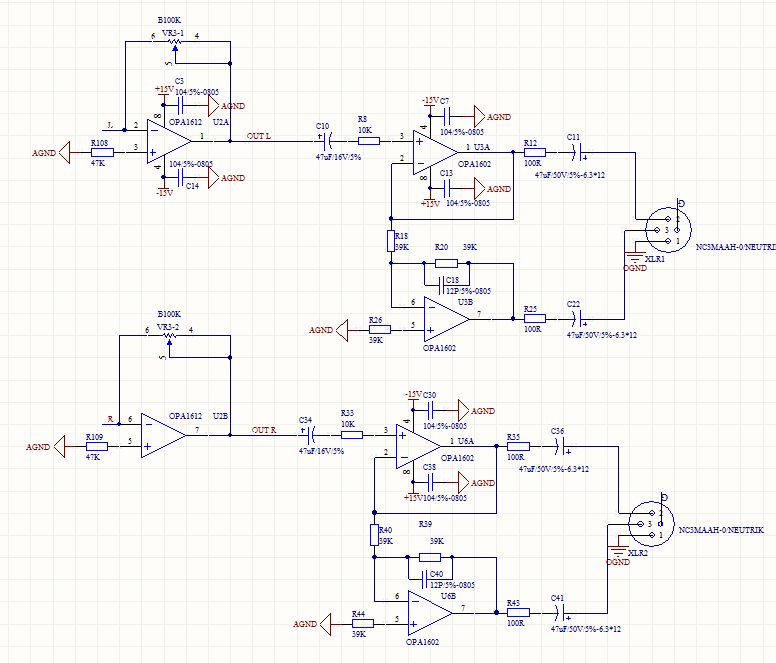Select the OUT L net label
The width and height of the screenshot is (776, 663).
[259, 136]
